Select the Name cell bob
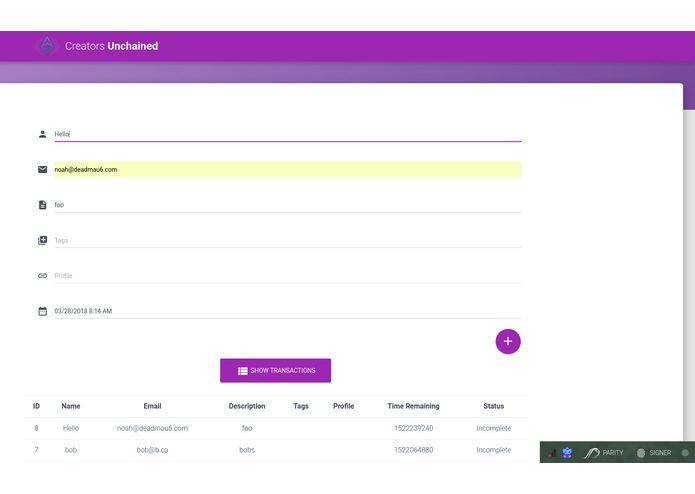 click(71, 450)
